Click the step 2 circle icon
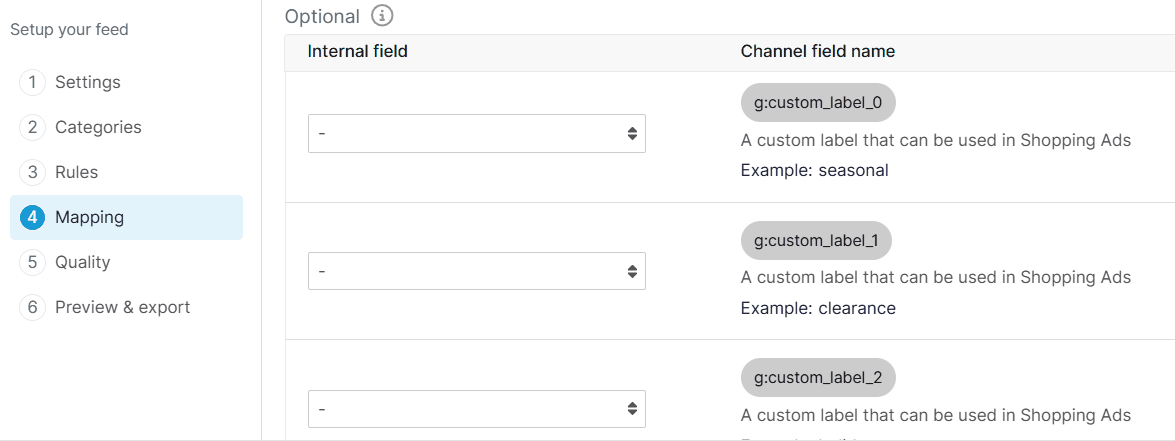This screenshot has height=441, width=1175. click(32, 127)
